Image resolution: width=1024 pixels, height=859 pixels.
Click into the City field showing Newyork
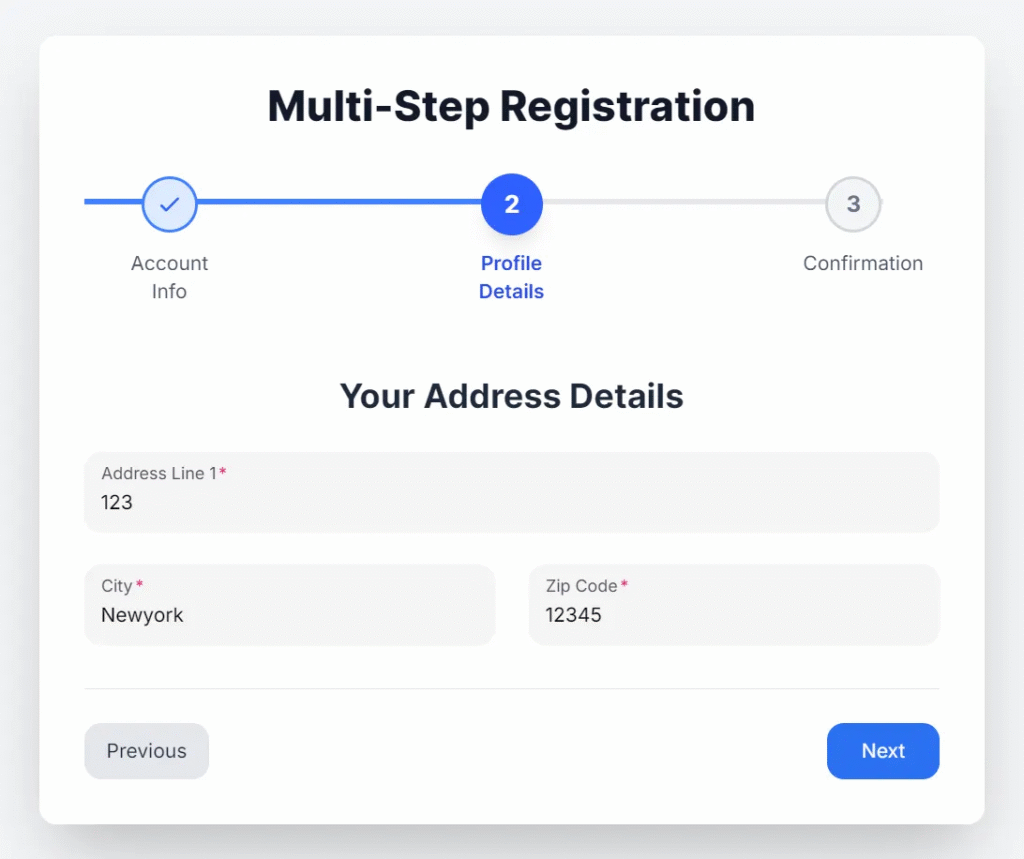pyautogui.click(x=289, y=615)
